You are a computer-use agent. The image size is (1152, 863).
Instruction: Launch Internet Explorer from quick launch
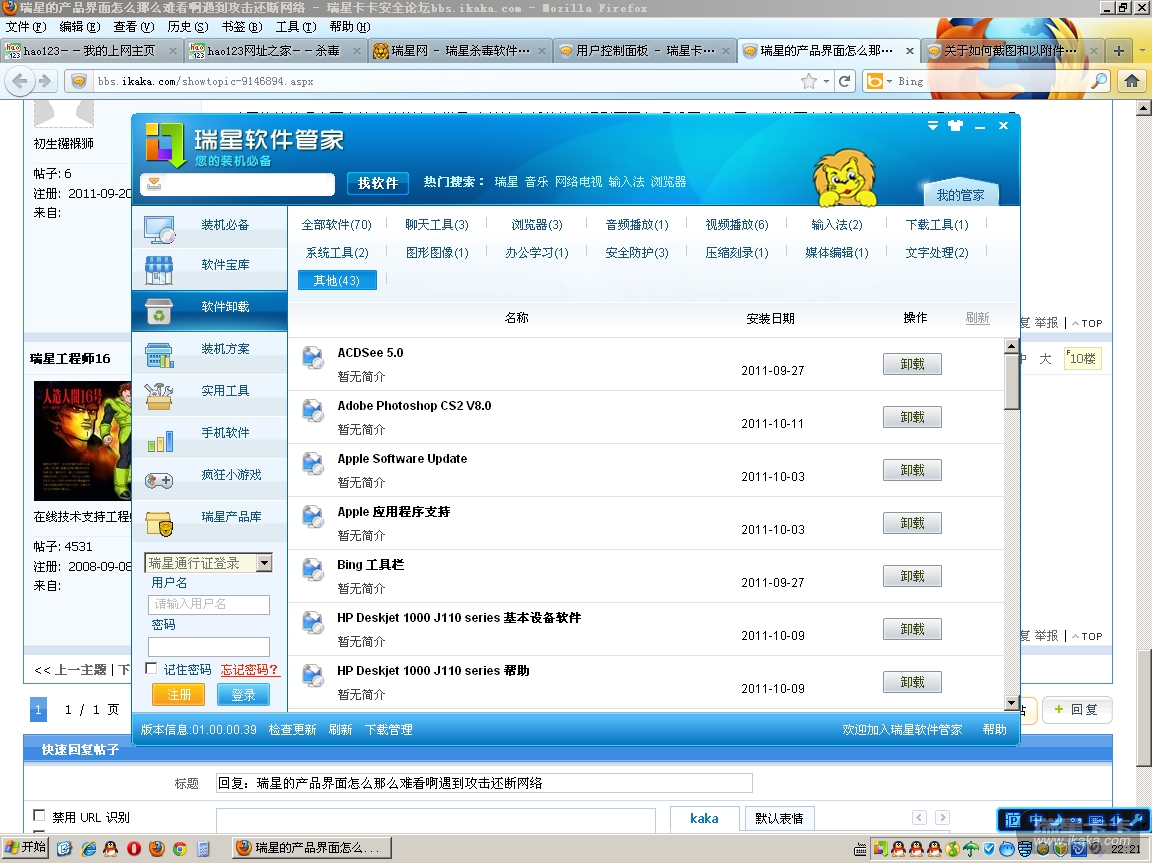88,848
